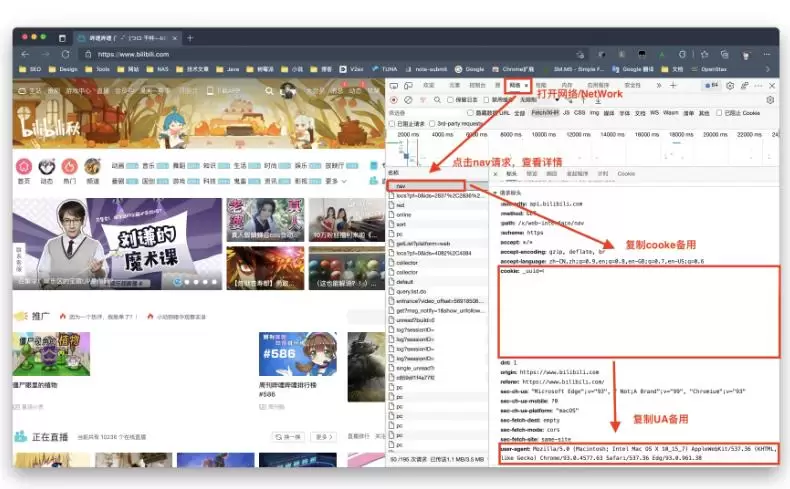Screen dimensions: 790x489
Task: Click the 更多 button in 正在直播 section
Action: [x=323, y=437]
